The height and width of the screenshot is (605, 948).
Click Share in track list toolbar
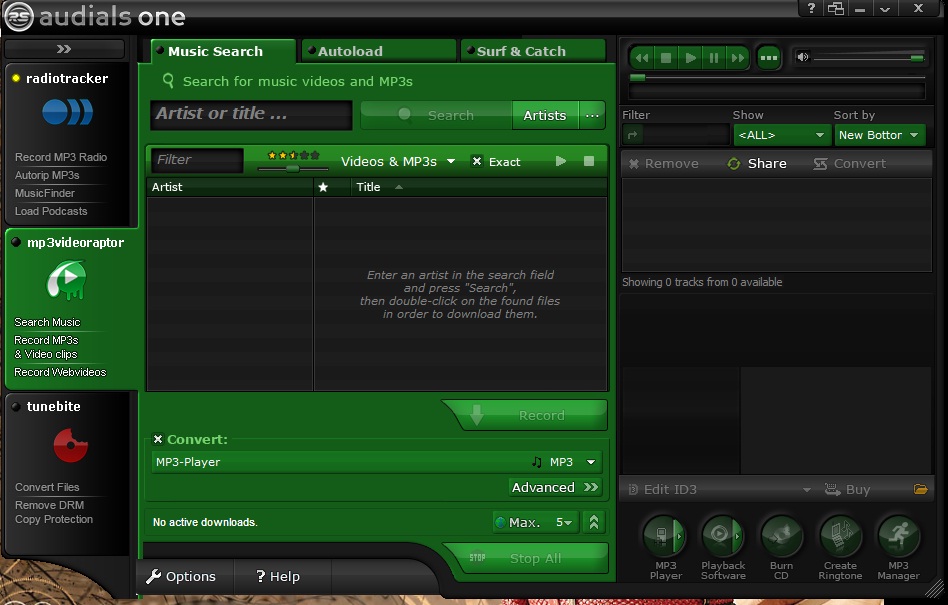pos(757,164)
